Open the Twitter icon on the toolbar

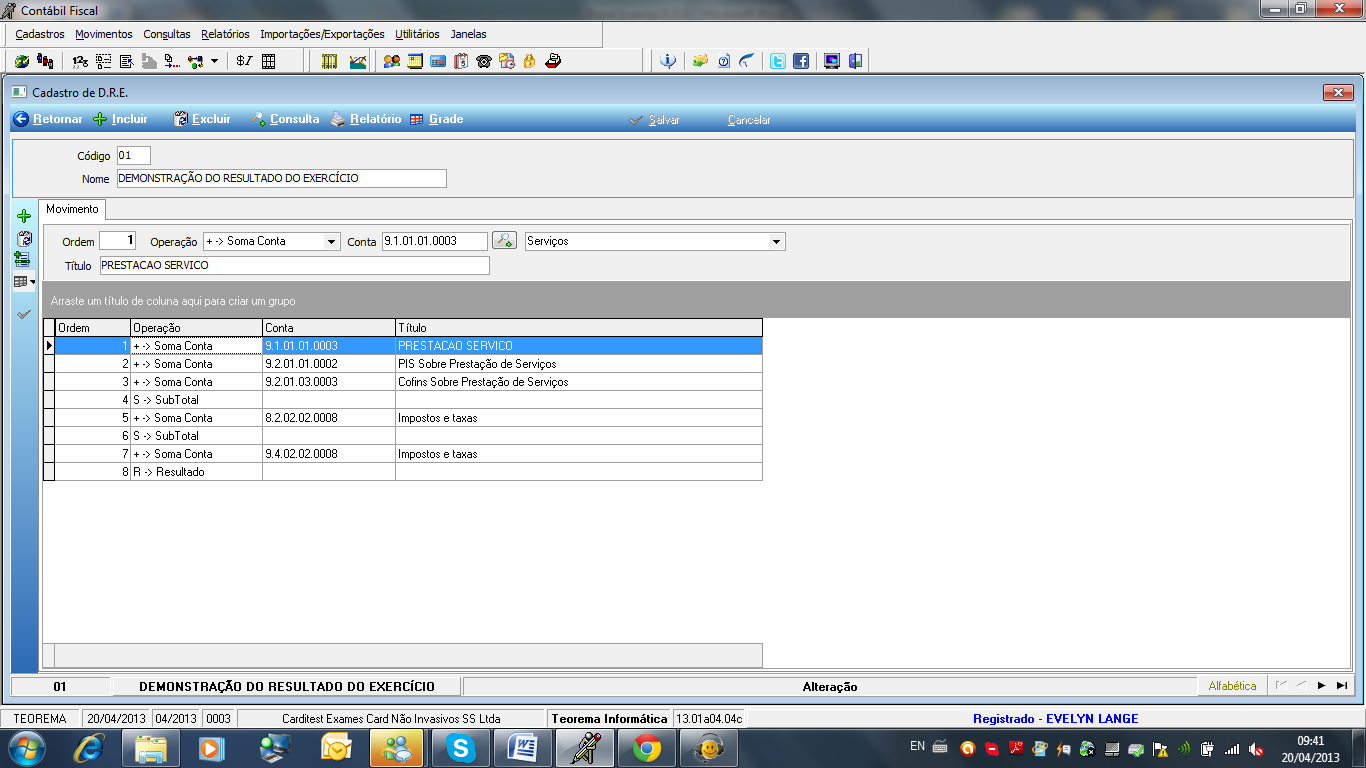[777, 61]
